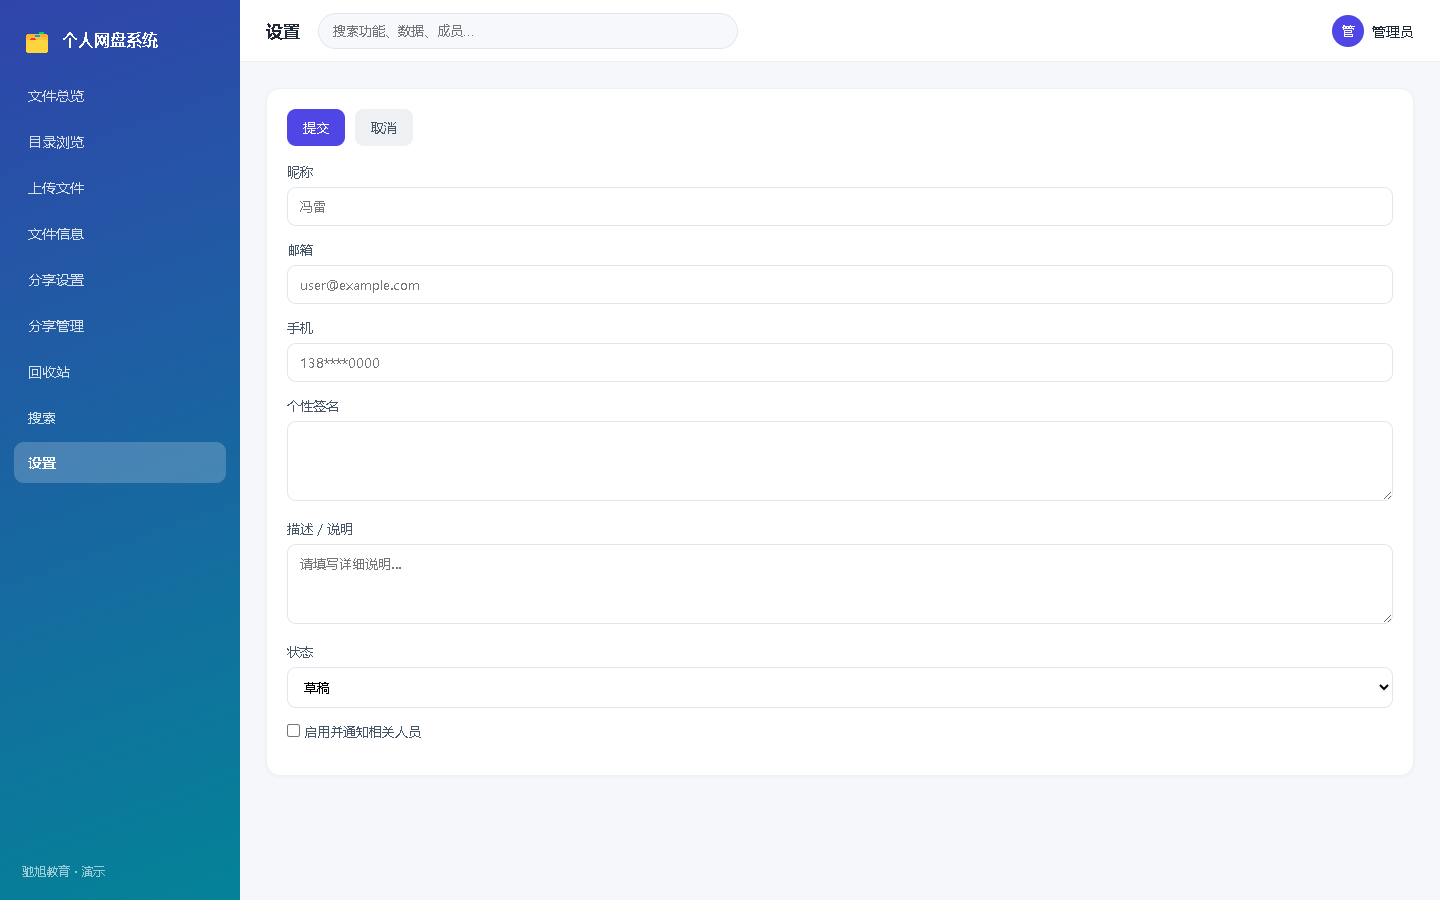The width and height of the screenshot is (1440, 900).
Task: Click the admin avatar circle
Action: point(1348,31)
